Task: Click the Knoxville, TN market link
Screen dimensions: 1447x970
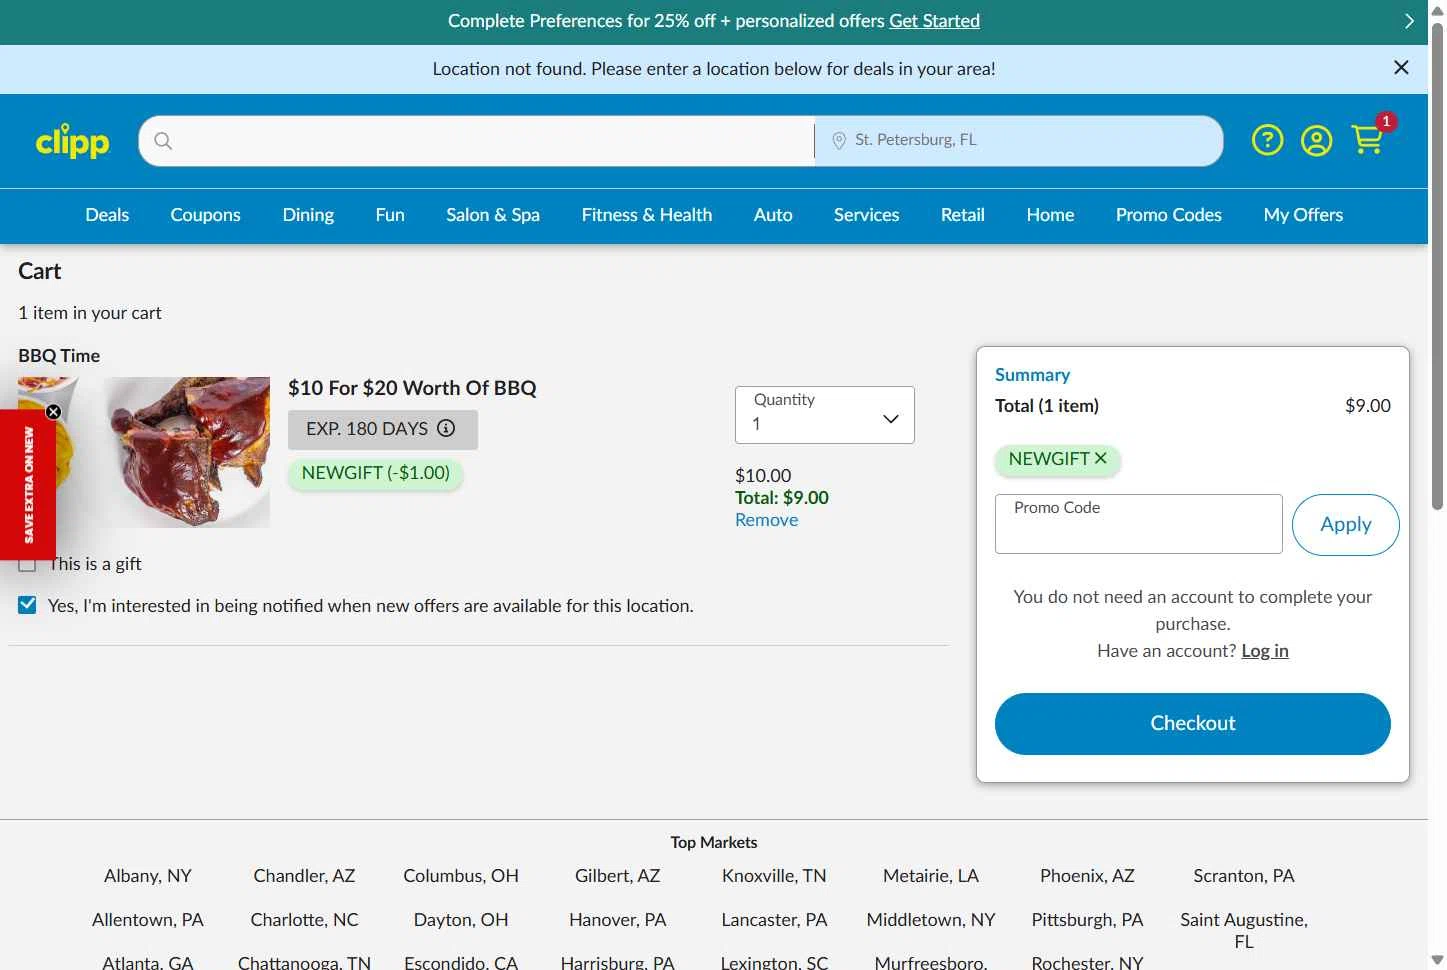Action: [x=775, y=876]
